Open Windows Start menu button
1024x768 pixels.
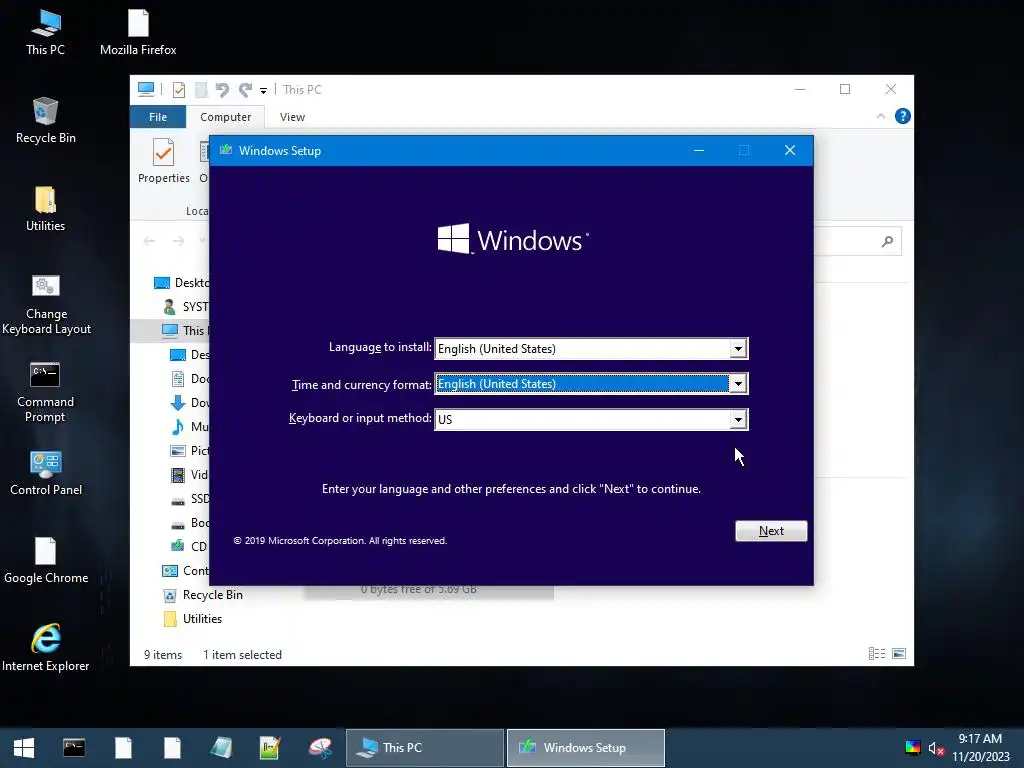(x=24, y=748)
